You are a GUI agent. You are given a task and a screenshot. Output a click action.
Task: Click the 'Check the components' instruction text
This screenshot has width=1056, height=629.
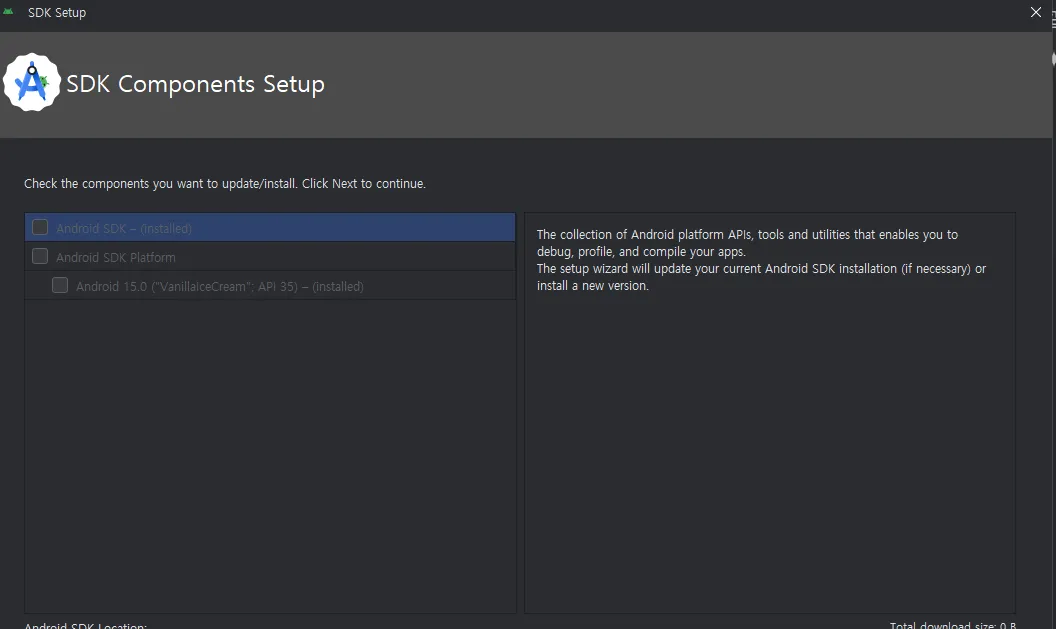pyautogui.click(x=225, y=184)
